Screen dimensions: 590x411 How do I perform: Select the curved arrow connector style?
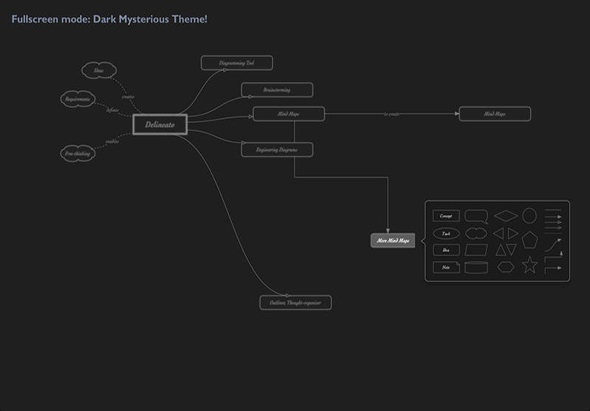[553, 245]
